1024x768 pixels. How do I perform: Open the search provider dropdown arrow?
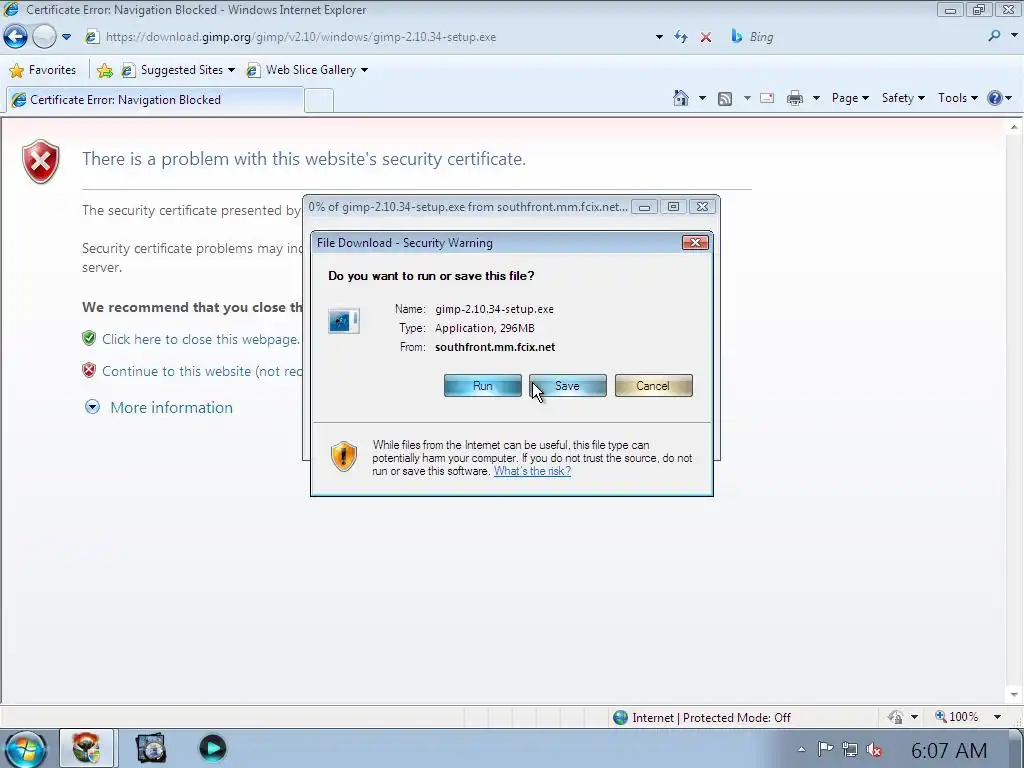pyautogui.click(x=1014, y=37)
